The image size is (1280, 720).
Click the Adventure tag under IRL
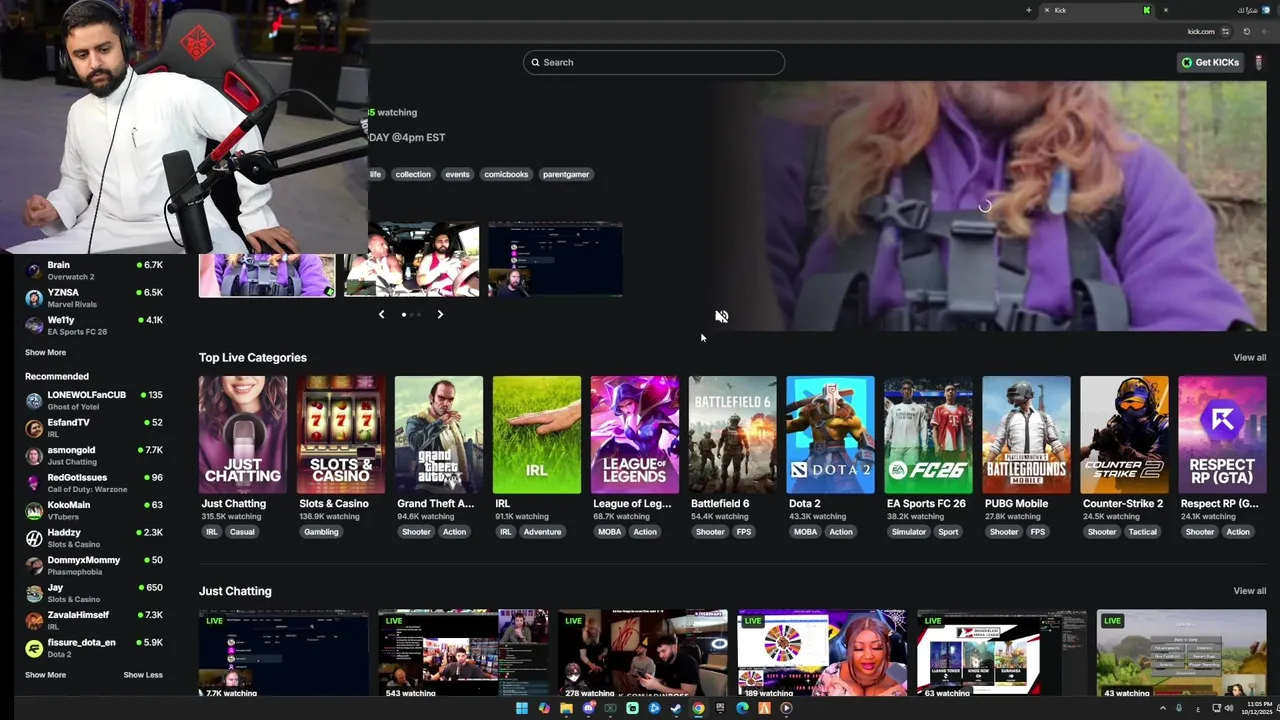click(542, 532)
